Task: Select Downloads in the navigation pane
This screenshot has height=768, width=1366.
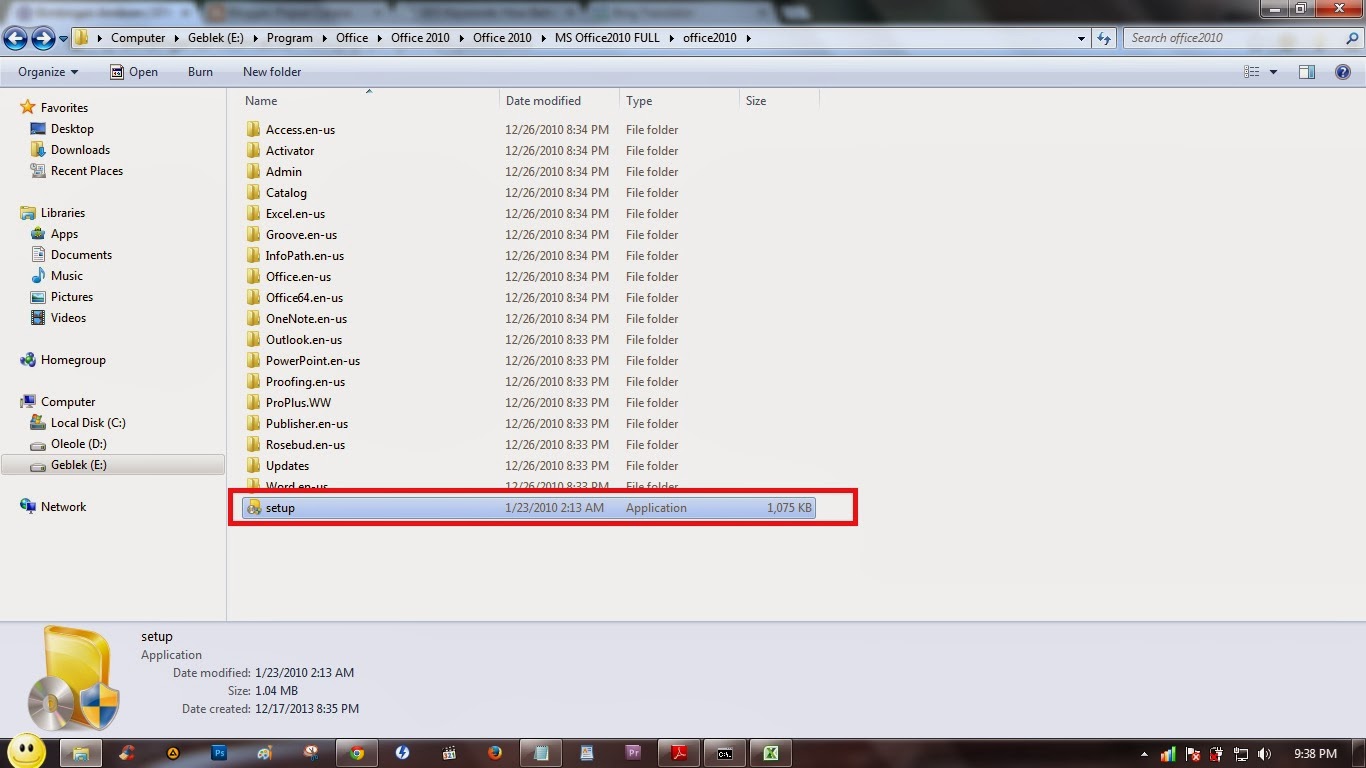Action: [80, 150]
